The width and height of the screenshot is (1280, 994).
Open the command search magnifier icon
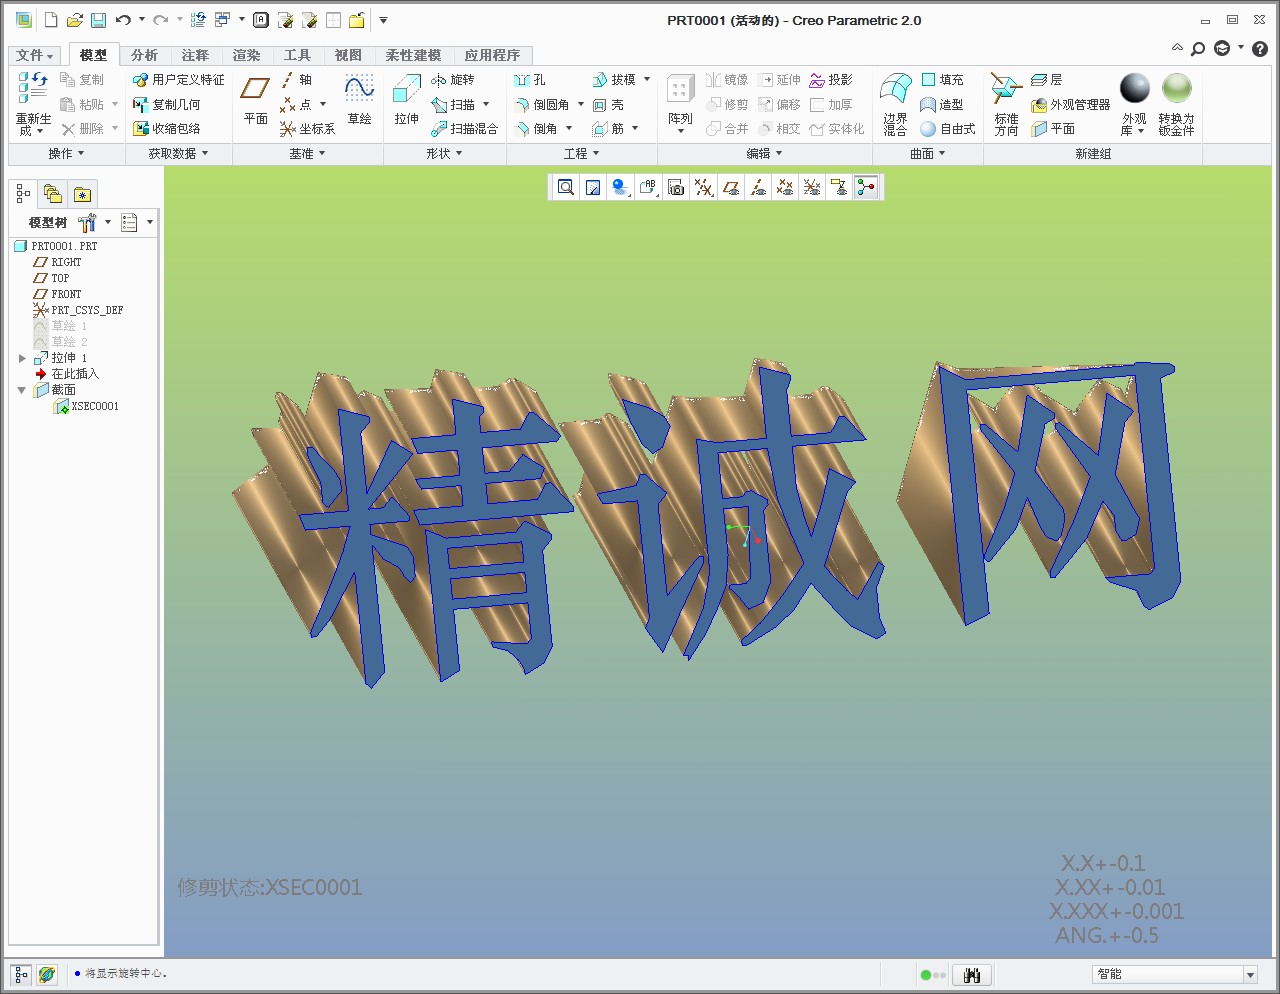(1198, 48)
